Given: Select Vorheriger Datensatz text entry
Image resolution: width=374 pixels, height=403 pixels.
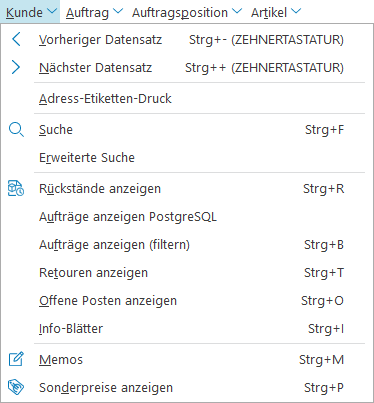Looking at the screenshot, I should pyautogui.click(x=100, y=40).
